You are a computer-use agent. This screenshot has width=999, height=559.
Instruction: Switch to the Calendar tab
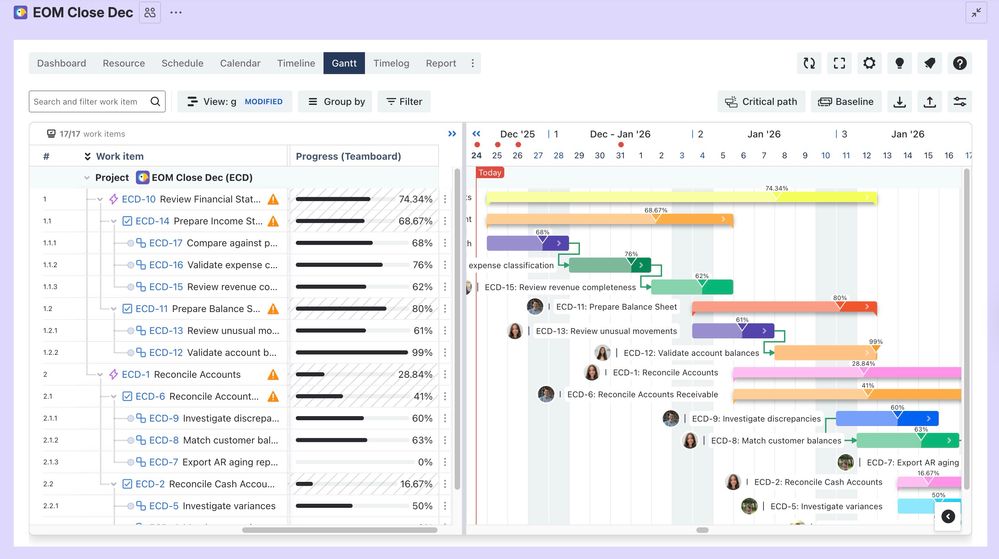click(x=240, y=63)
